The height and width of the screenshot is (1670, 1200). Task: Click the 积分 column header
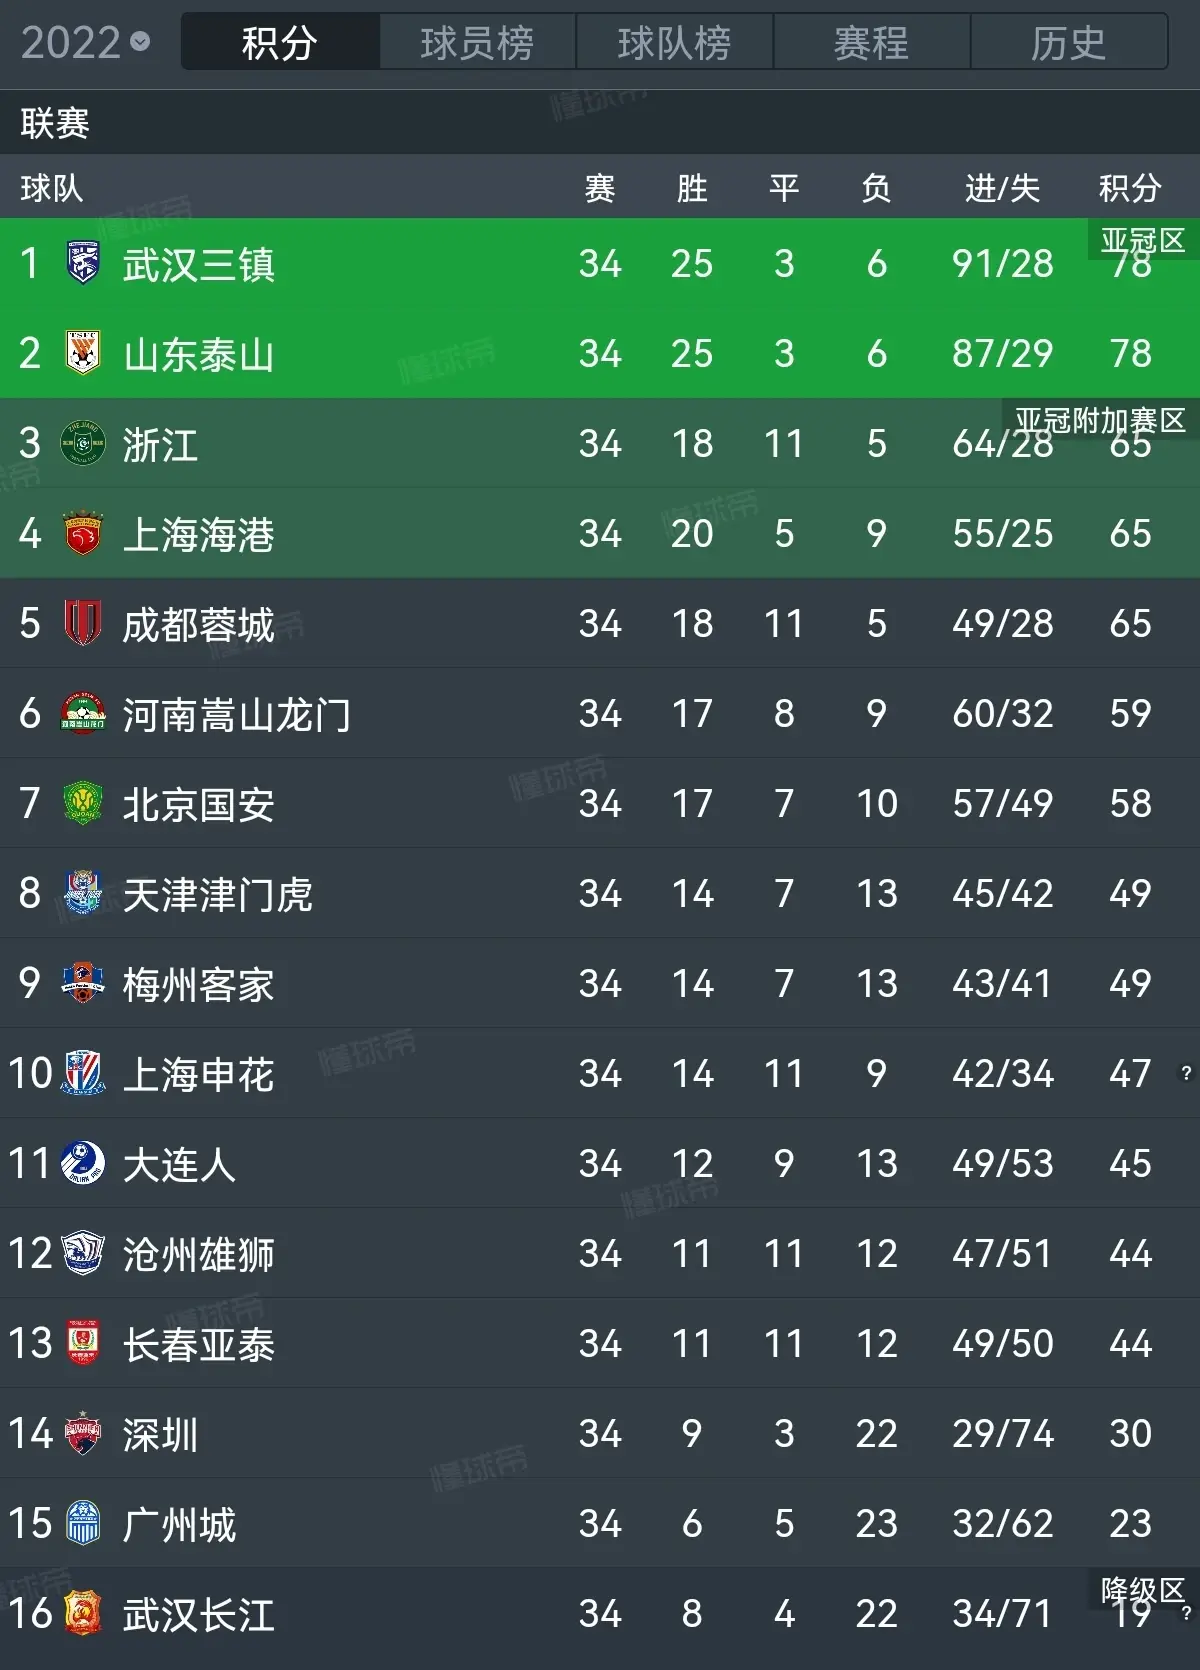[1130, 187]
